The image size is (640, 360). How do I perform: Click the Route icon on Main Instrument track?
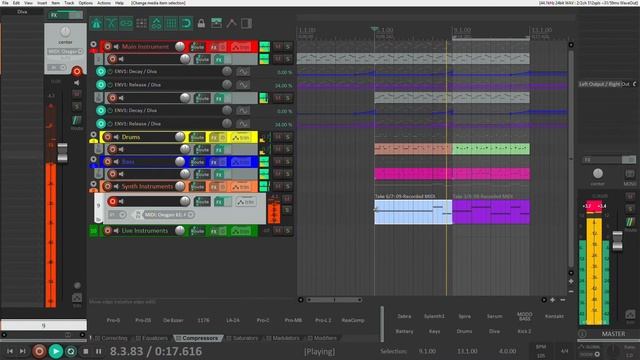coord(198,47)
